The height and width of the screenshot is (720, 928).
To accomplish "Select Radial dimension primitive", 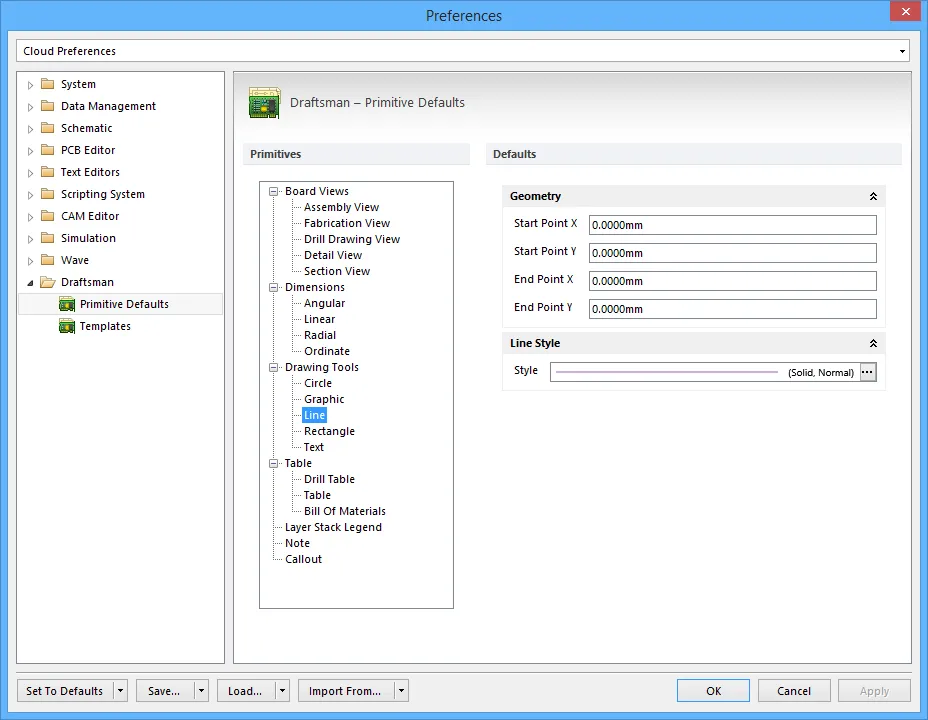I will pos(320,335).
